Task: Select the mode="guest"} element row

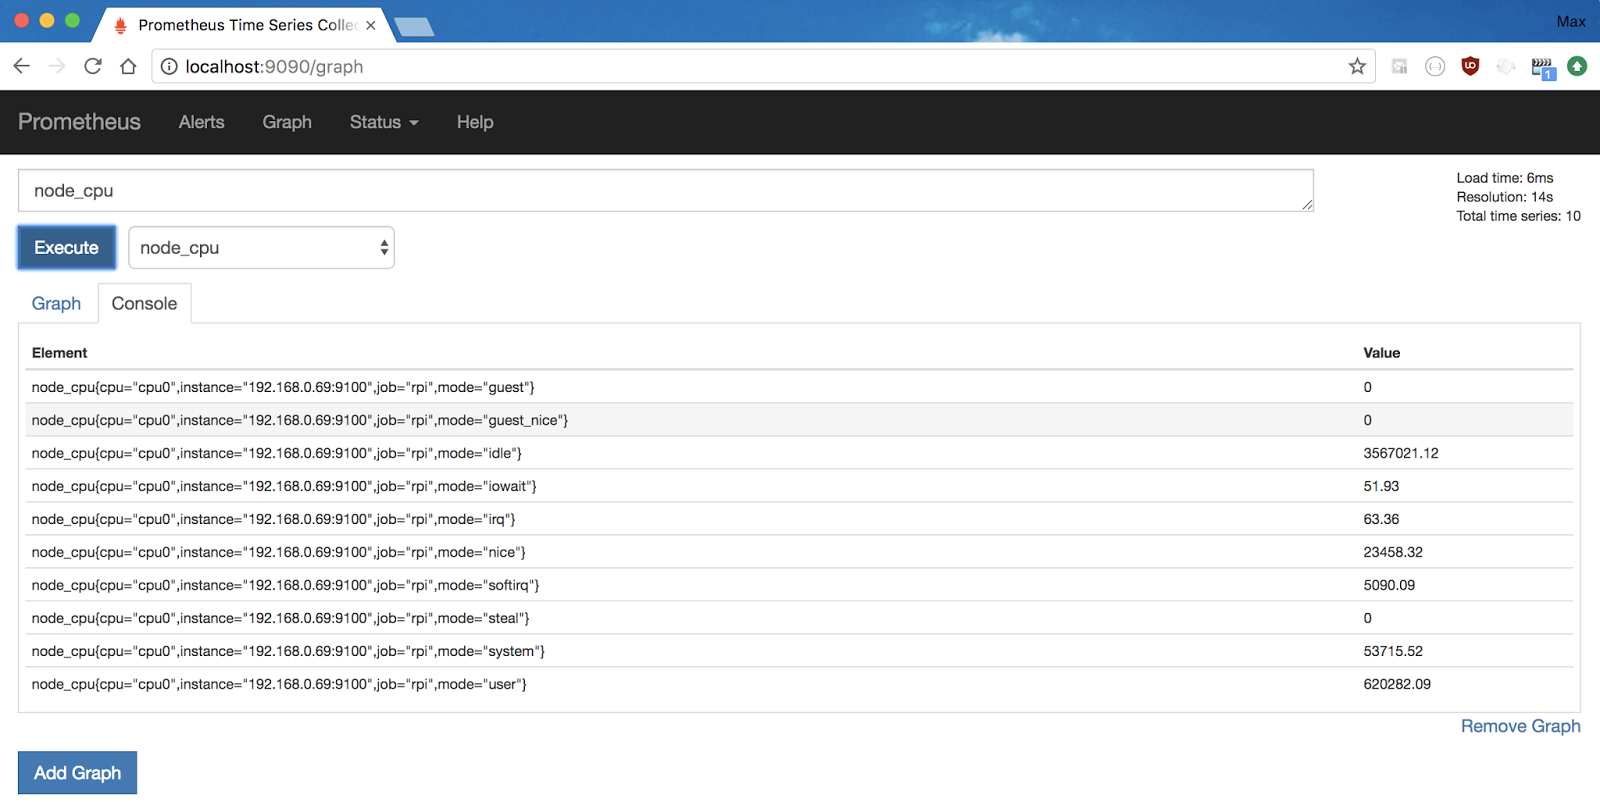Action: click(799, 387)
